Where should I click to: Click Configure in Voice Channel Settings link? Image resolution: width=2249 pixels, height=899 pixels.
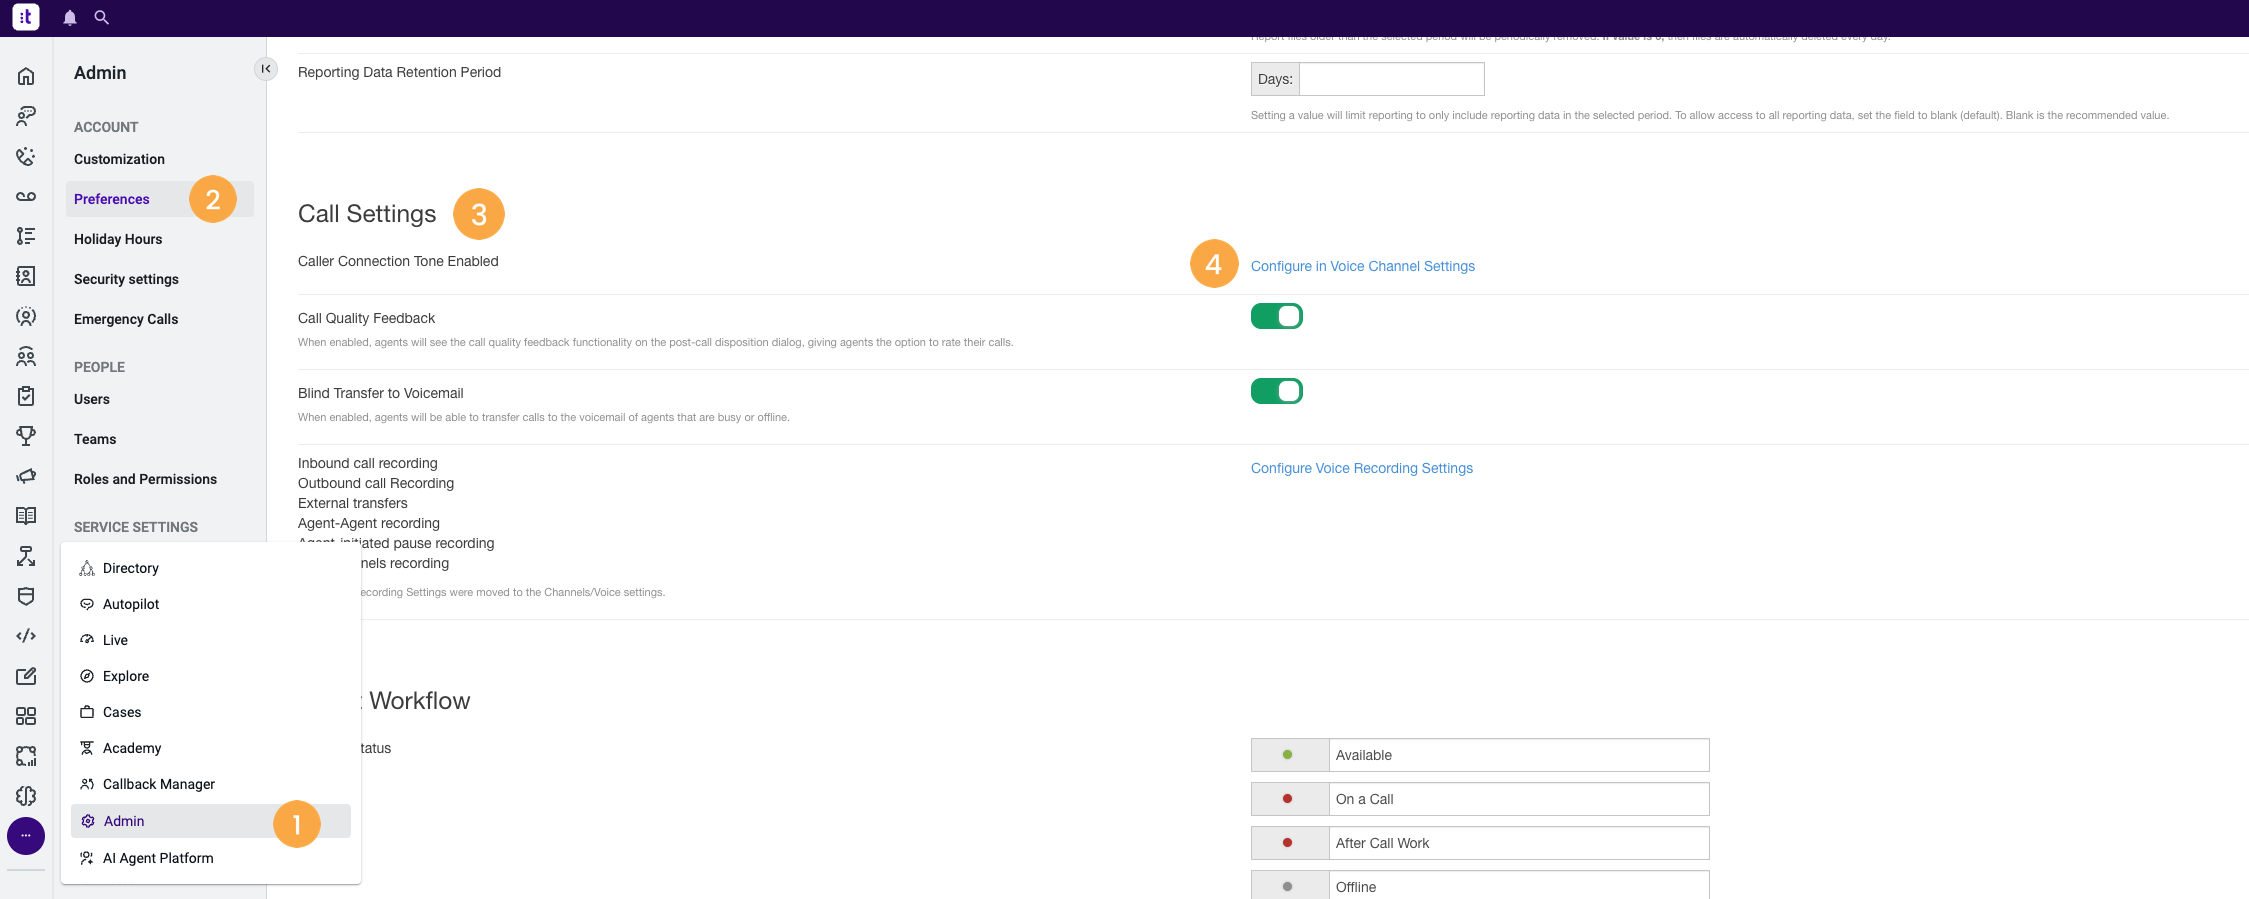(x=1362, y=266)
